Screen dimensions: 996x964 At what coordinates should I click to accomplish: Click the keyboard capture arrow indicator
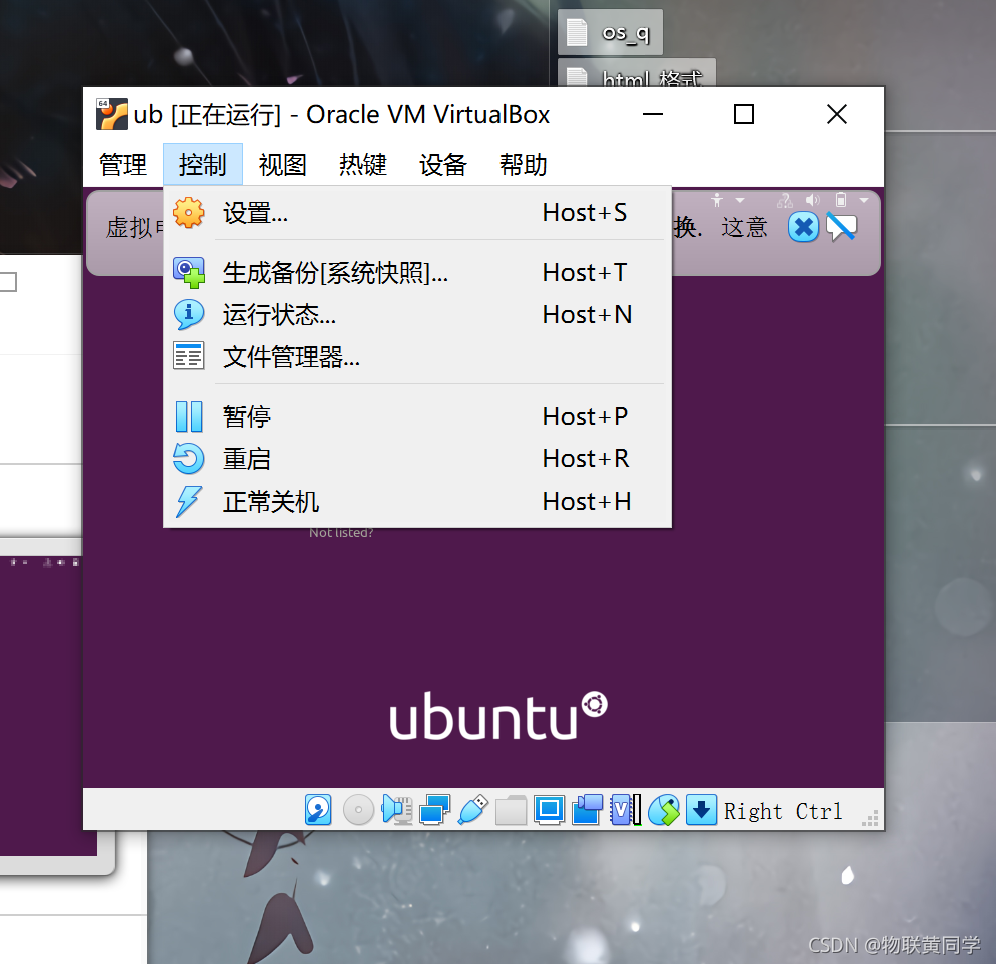(x=701, y=810)
